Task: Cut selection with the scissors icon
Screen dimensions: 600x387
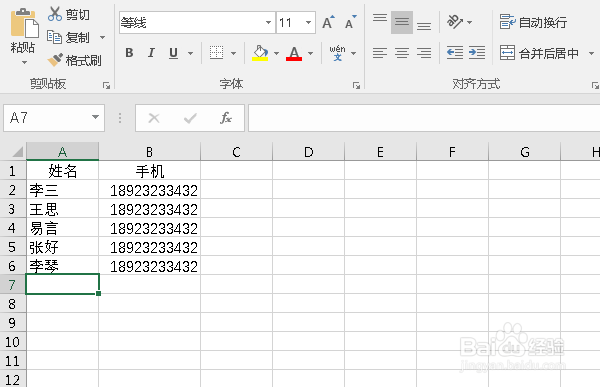Action: (x=55, y=14)
